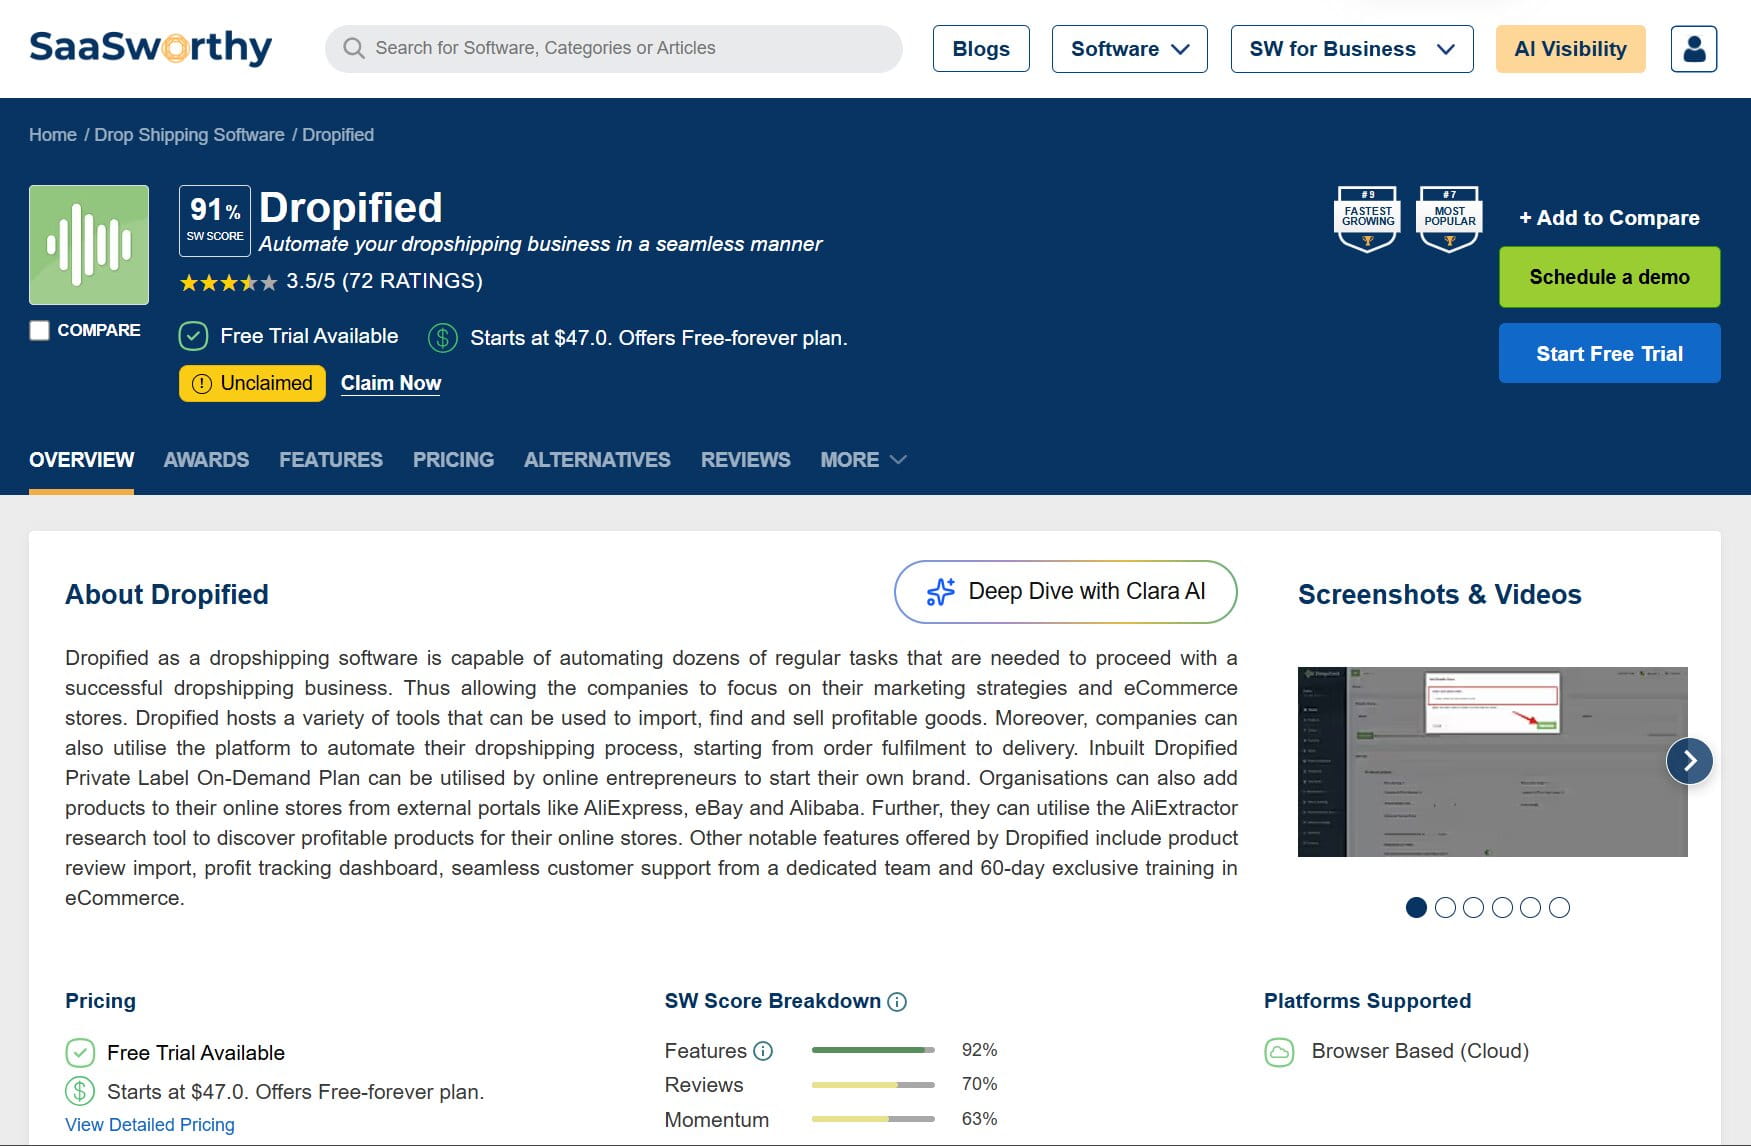Viewport: 1751px width, 1146px height.
Task: Switch to the AWARDS tab
Action: tap(206, 460)
